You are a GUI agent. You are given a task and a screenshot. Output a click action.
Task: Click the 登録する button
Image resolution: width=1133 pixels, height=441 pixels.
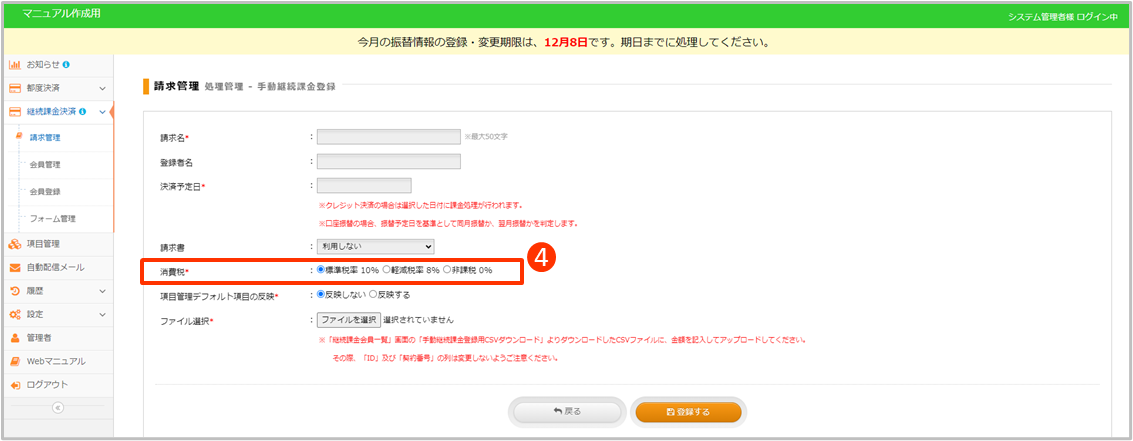pos(688,411)
